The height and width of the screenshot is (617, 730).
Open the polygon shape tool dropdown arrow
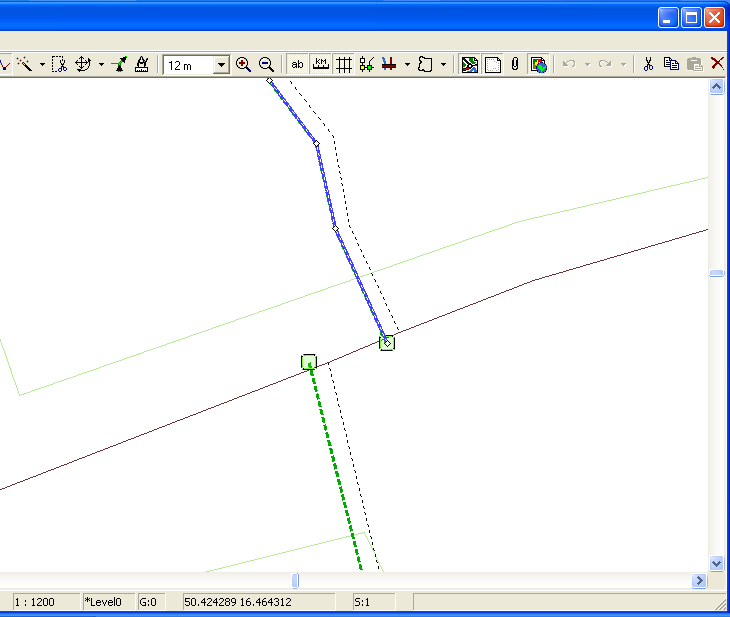[443, 64]
